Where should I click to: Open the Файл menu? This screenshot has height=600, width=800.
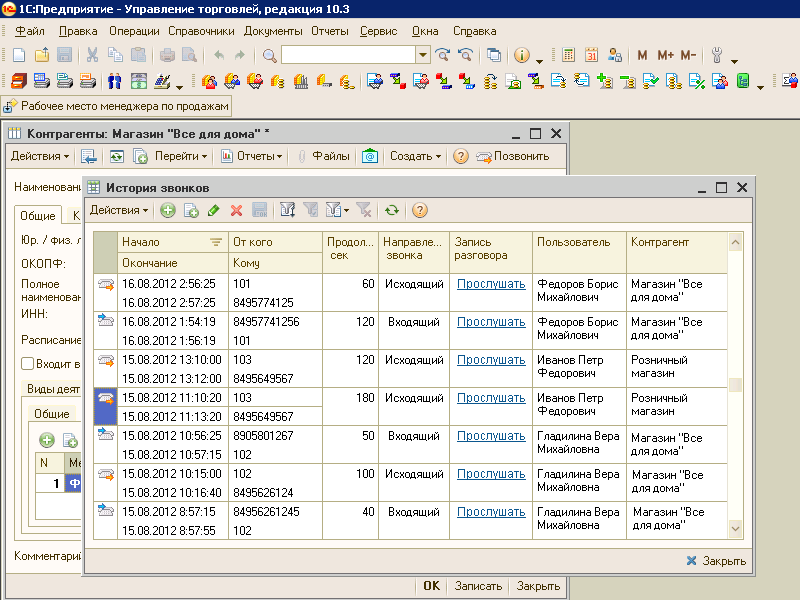[x=30, y=31]
